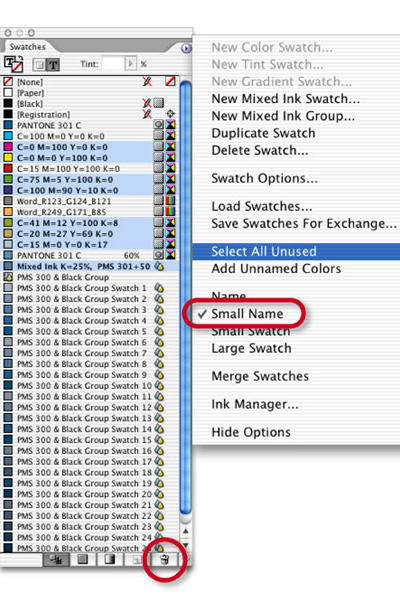The image size is (400, 594).
Task: Select the C=20 M=27 Y=69 K=0 row
Action: [90, 233]
